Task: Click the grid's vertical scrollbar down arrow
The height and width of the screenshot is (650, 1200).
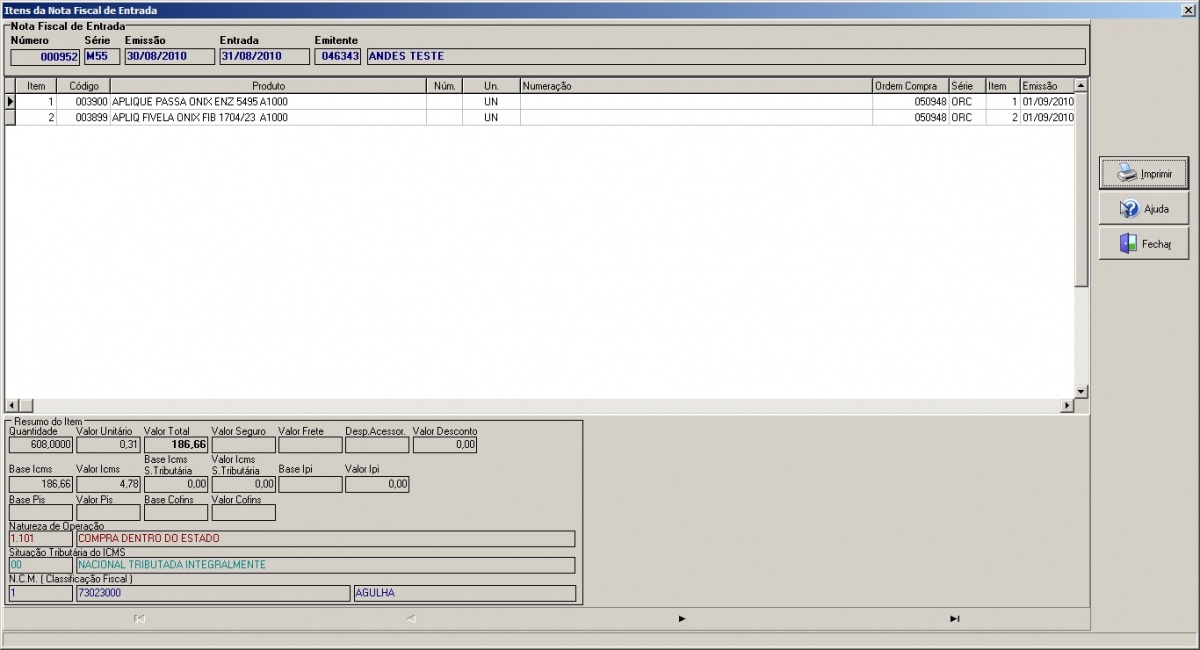Action: [x=1081, y=390]
